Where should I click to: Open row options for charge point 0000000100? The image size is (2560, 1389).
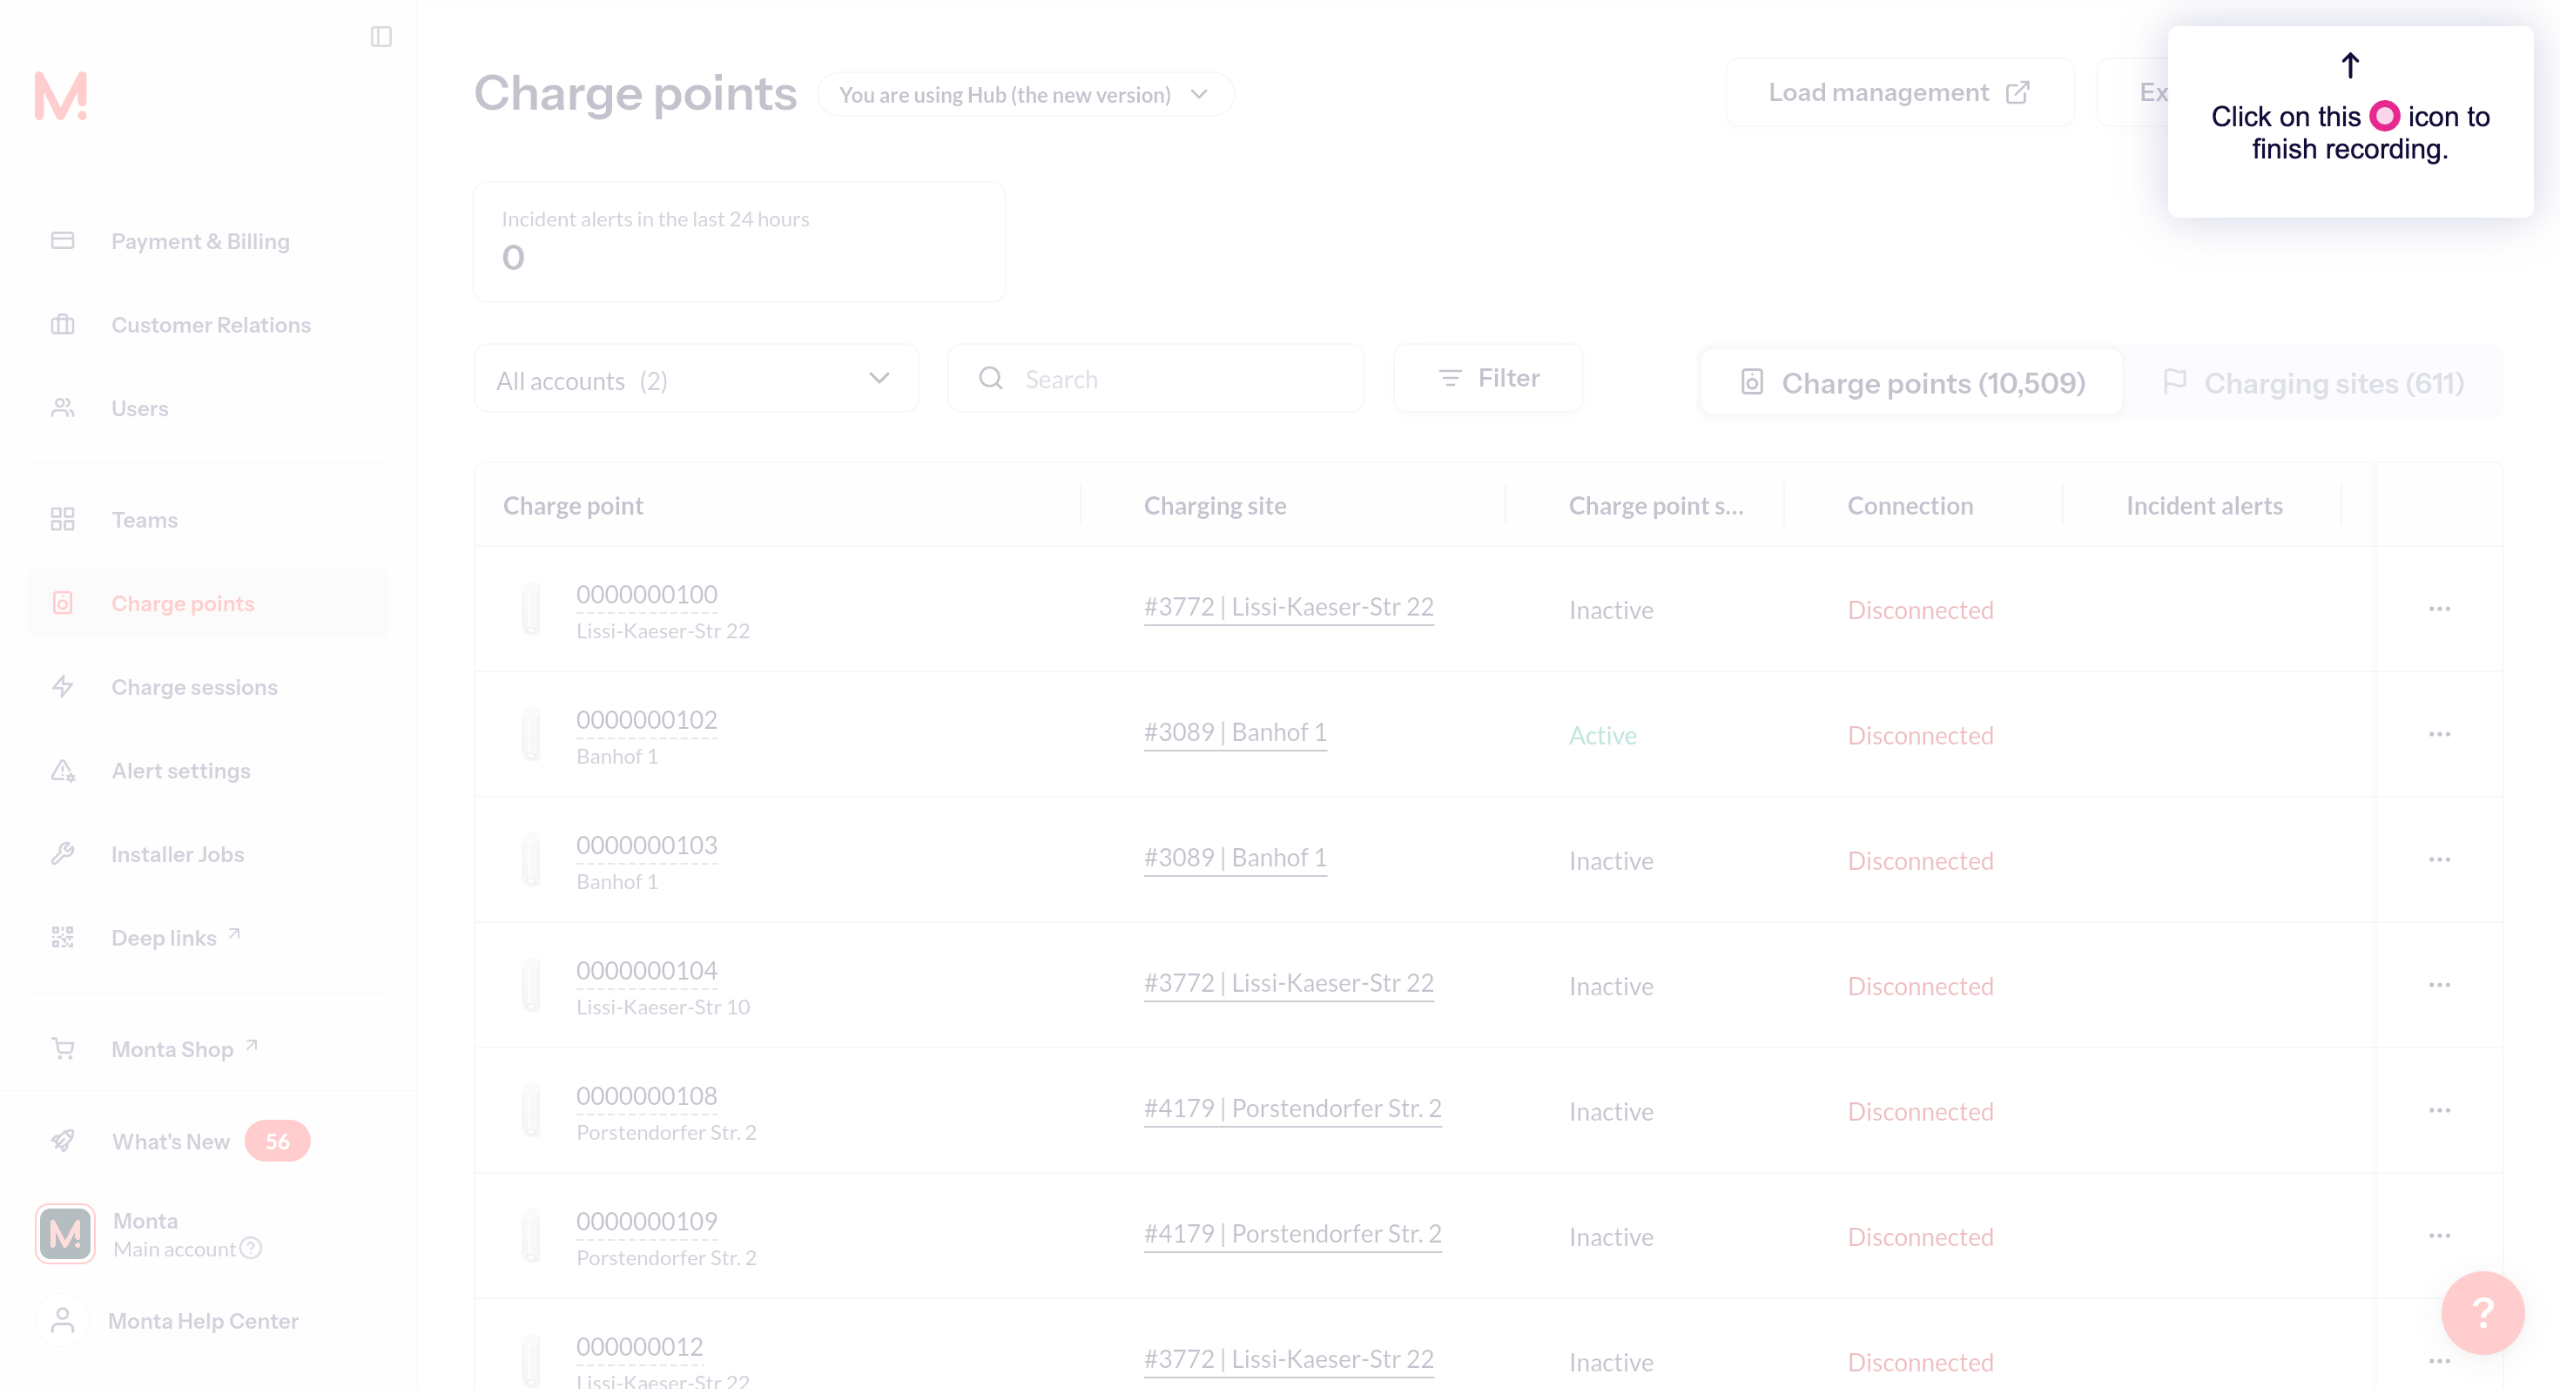pyautogui.click(x=2439, y=608)
